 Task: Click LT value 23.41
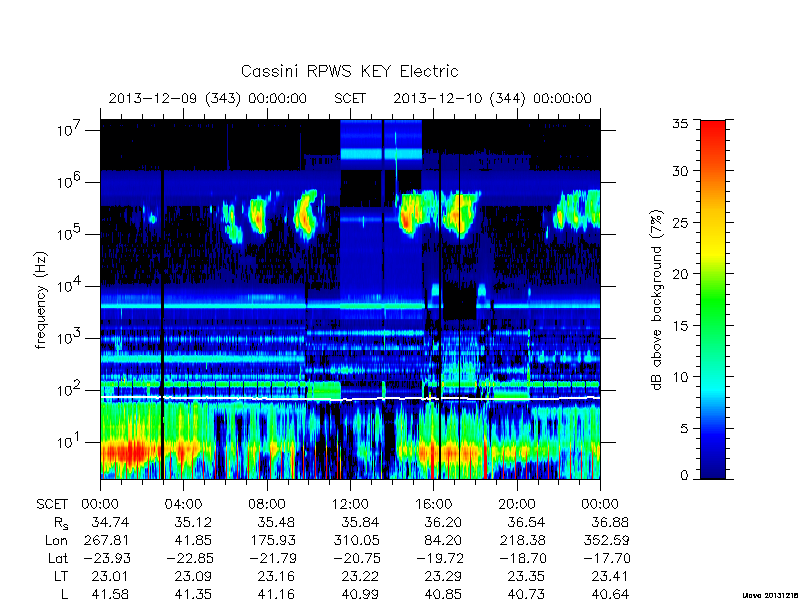point(610,577)
